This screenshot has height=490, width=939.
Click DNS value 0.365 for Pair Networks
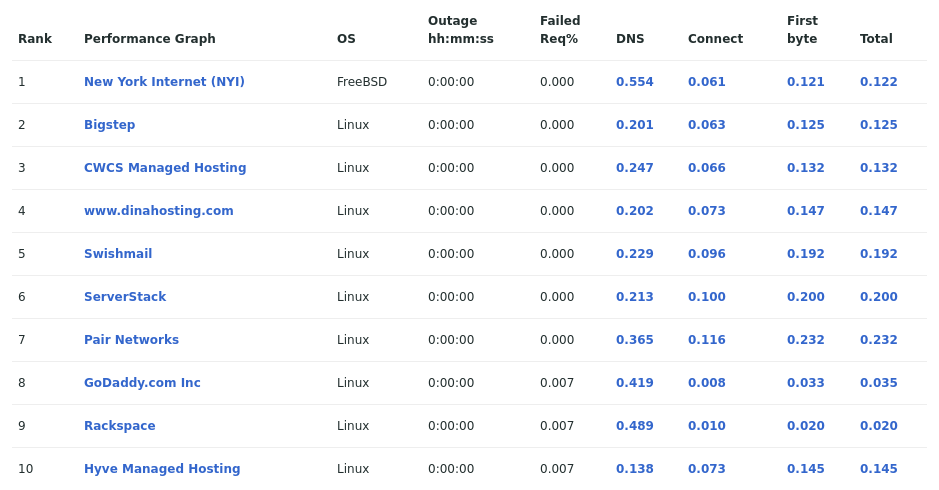coord(635,340)
